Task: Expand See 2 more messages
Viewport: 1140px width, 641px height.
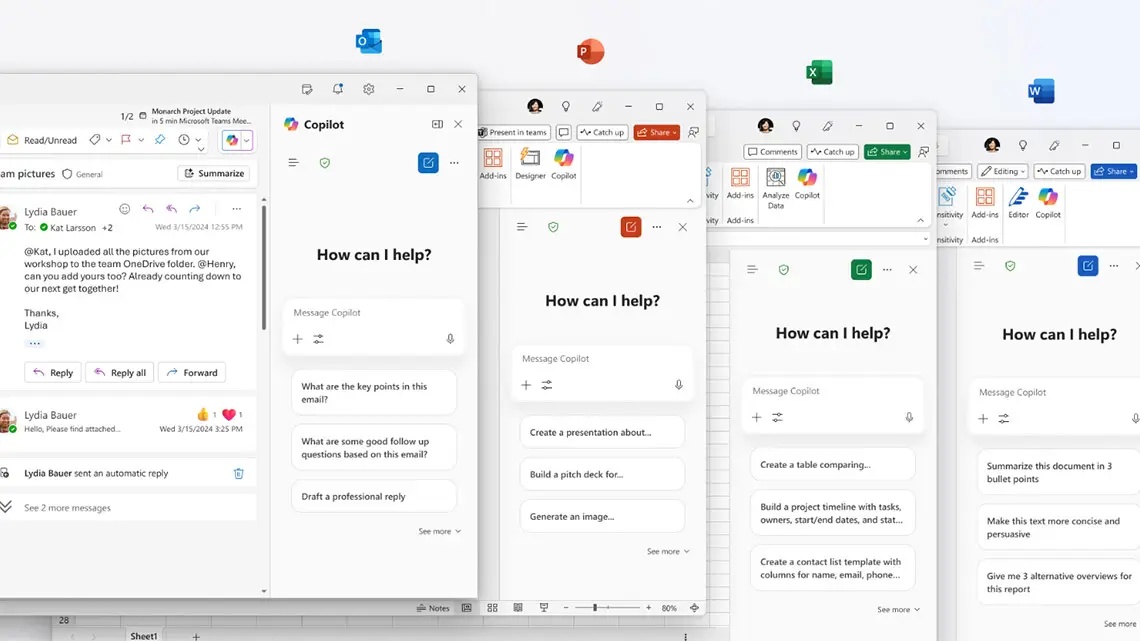Action: (67, 508)
